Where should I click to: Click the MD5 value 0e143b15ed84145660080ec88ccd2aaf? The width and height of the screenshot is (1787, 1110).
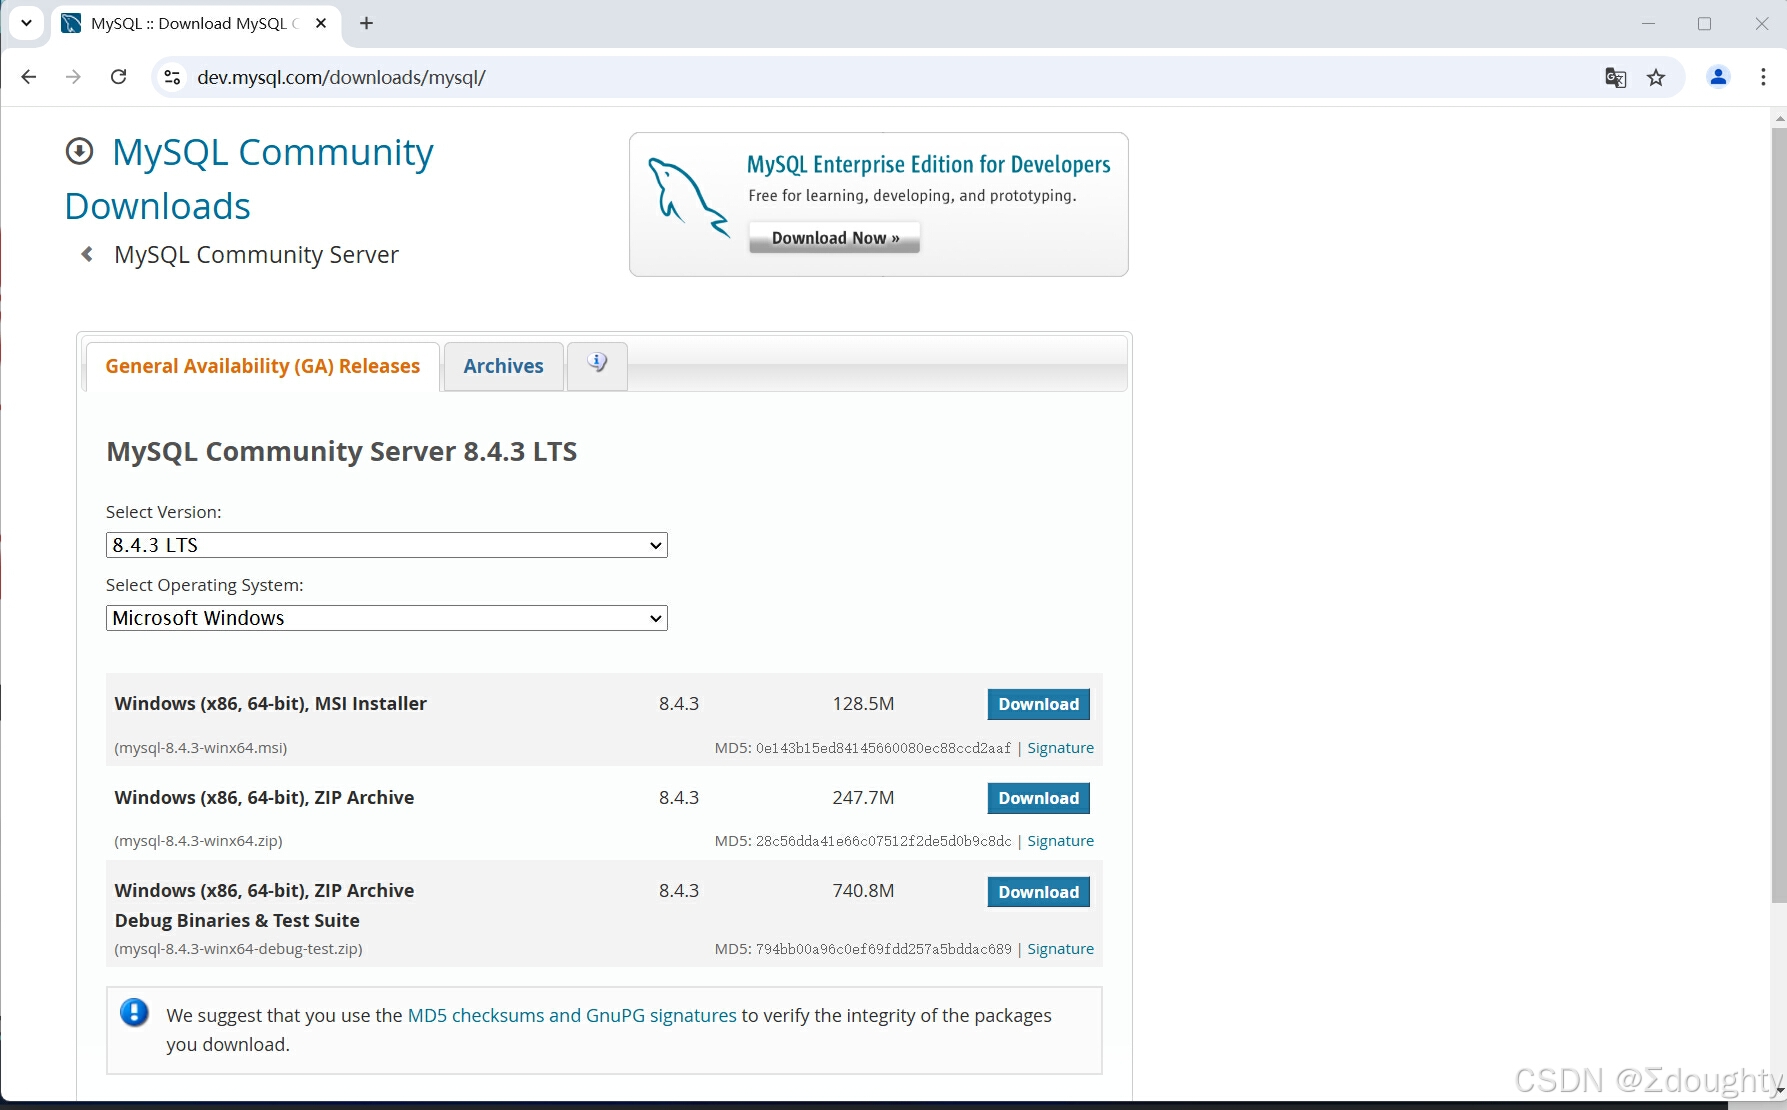pyautogui.click(x=883, y=748)
